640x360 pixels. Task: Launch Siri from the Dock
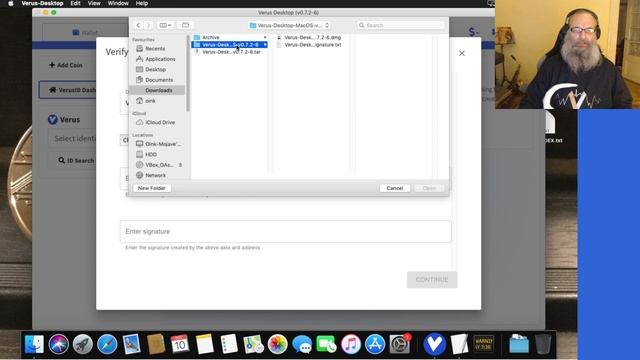(59, 344)
